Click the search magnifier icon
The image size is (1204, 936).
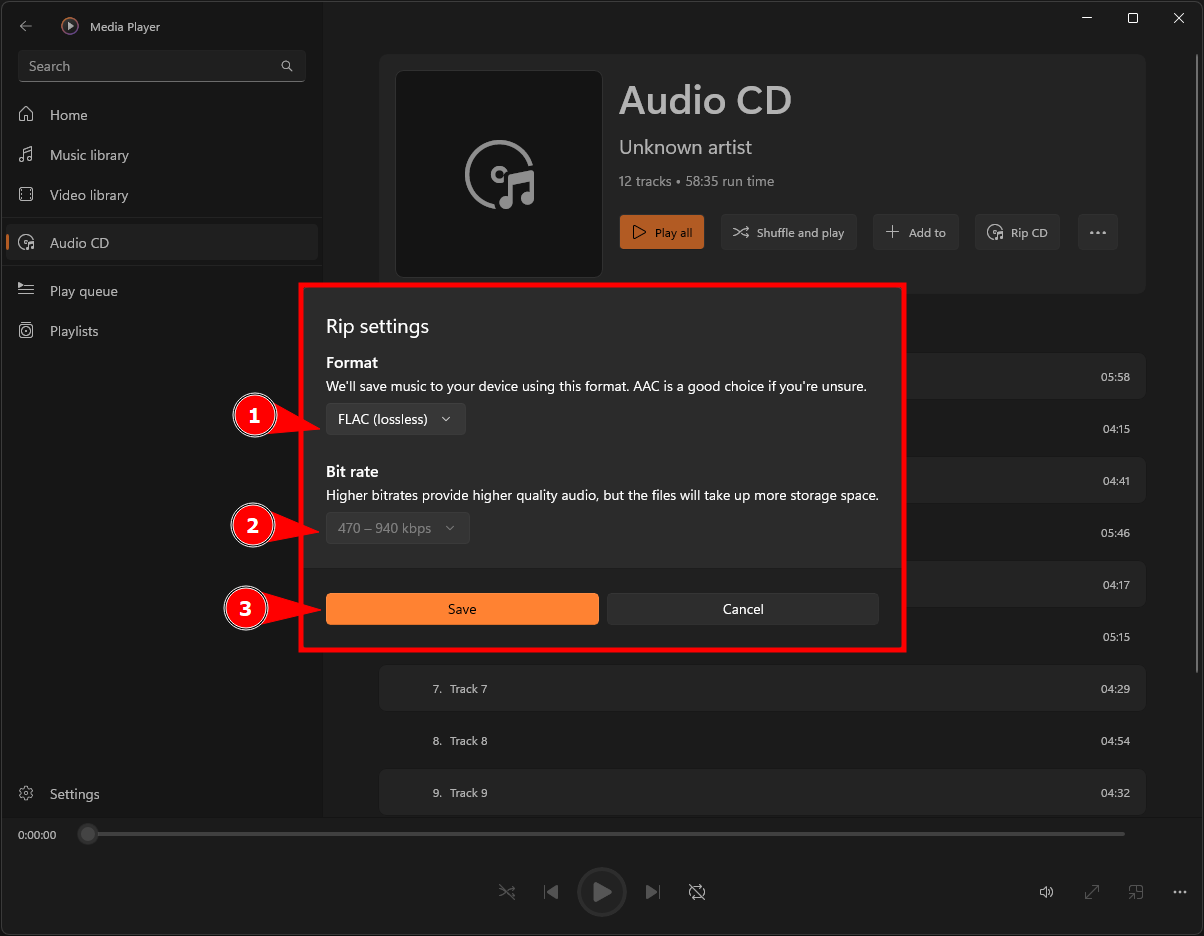tap(287, 66)
